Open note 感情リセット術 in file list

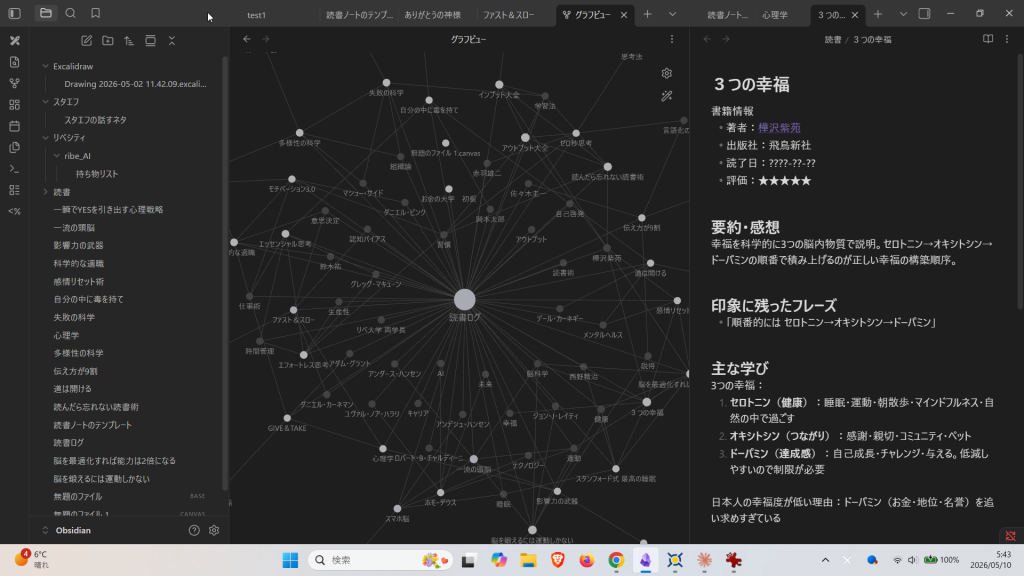tap(78, 281)
